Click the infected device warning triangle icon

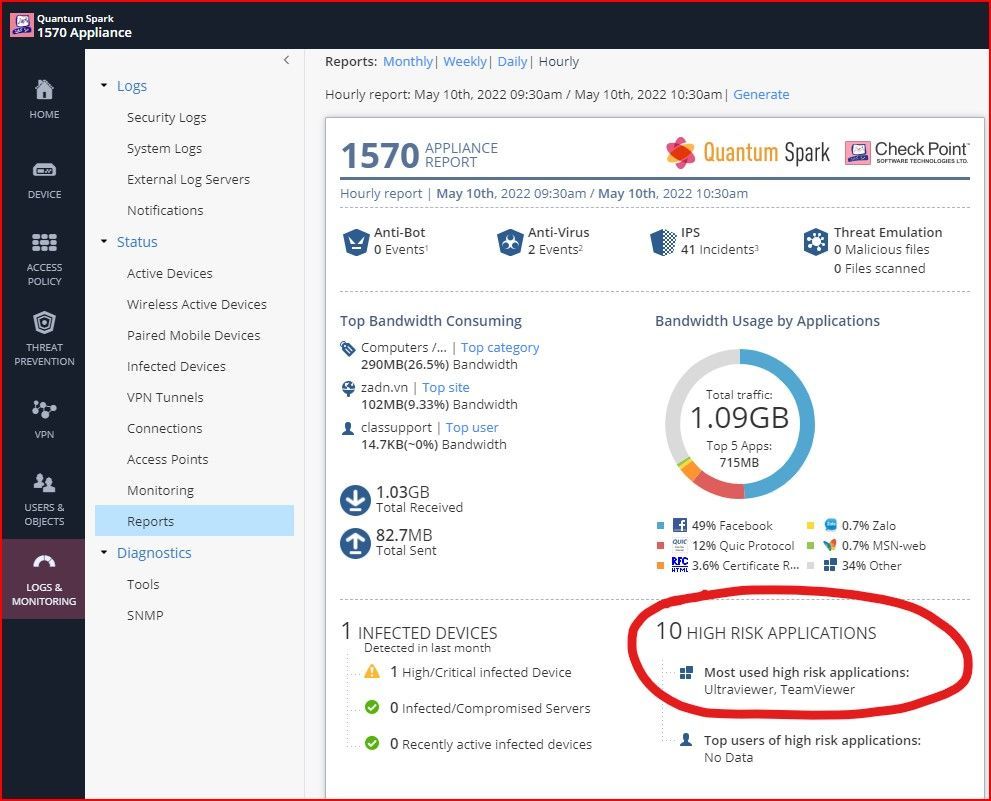click(x=372, y=671)
